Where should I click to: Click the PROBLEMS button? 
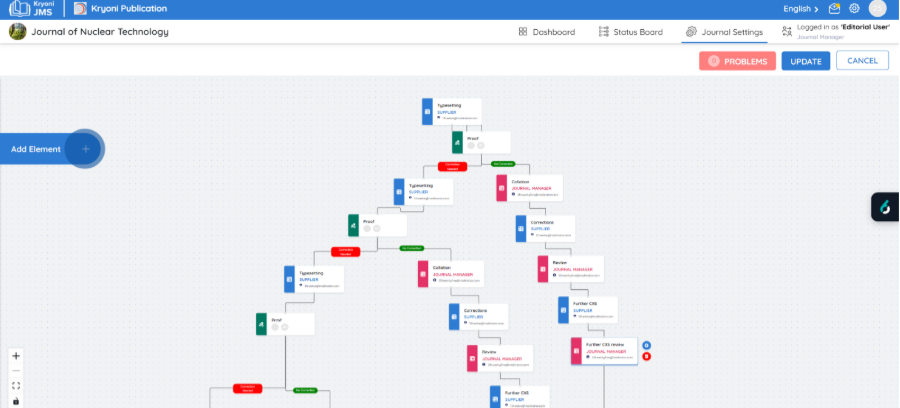click(x=738, y=61)
